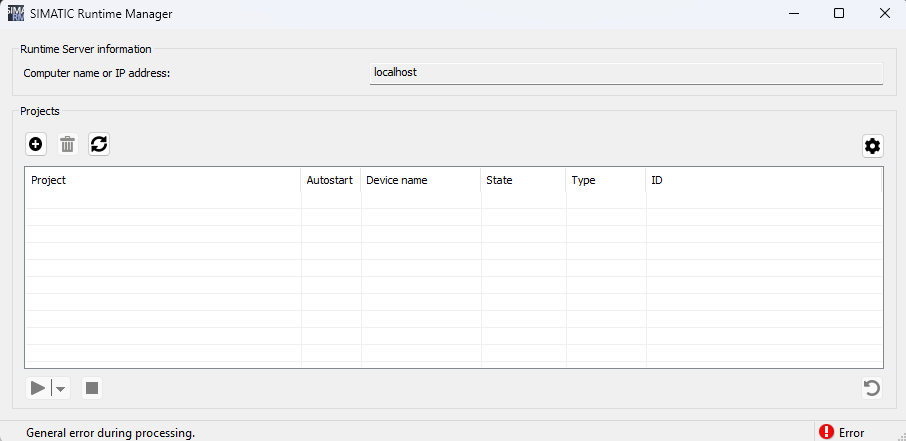906x441 pixels.
Task: Add a new project with plus icon
Action: (36, 145)
